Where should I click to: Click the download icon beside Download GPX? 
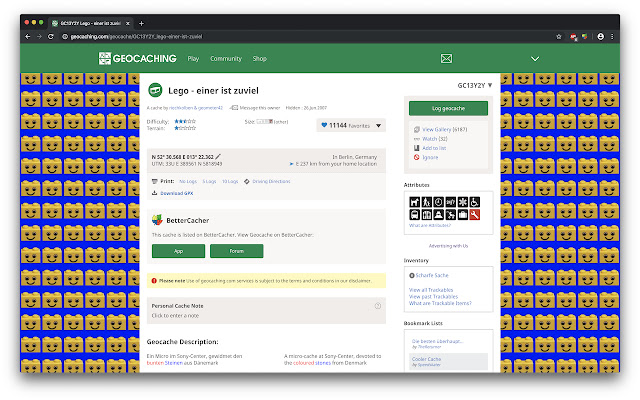(x=154, y=193)
